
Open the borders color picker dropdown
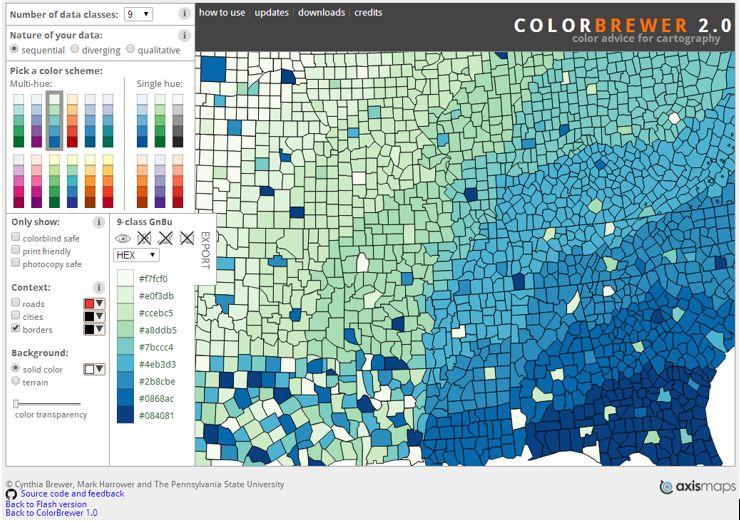pos(94,329)
